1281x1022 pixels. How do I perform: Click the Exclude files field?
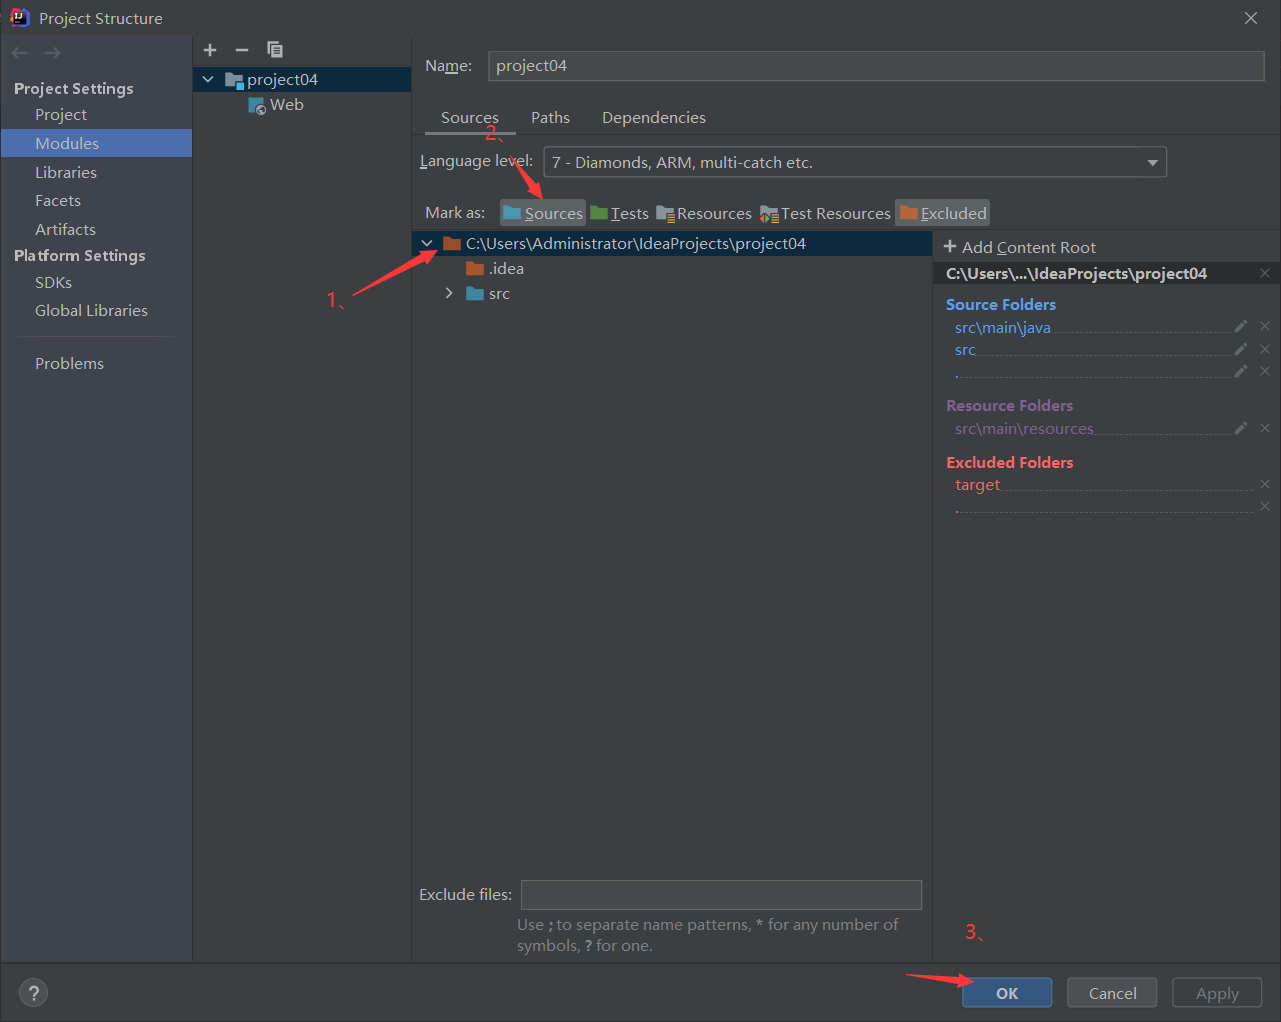721,894
